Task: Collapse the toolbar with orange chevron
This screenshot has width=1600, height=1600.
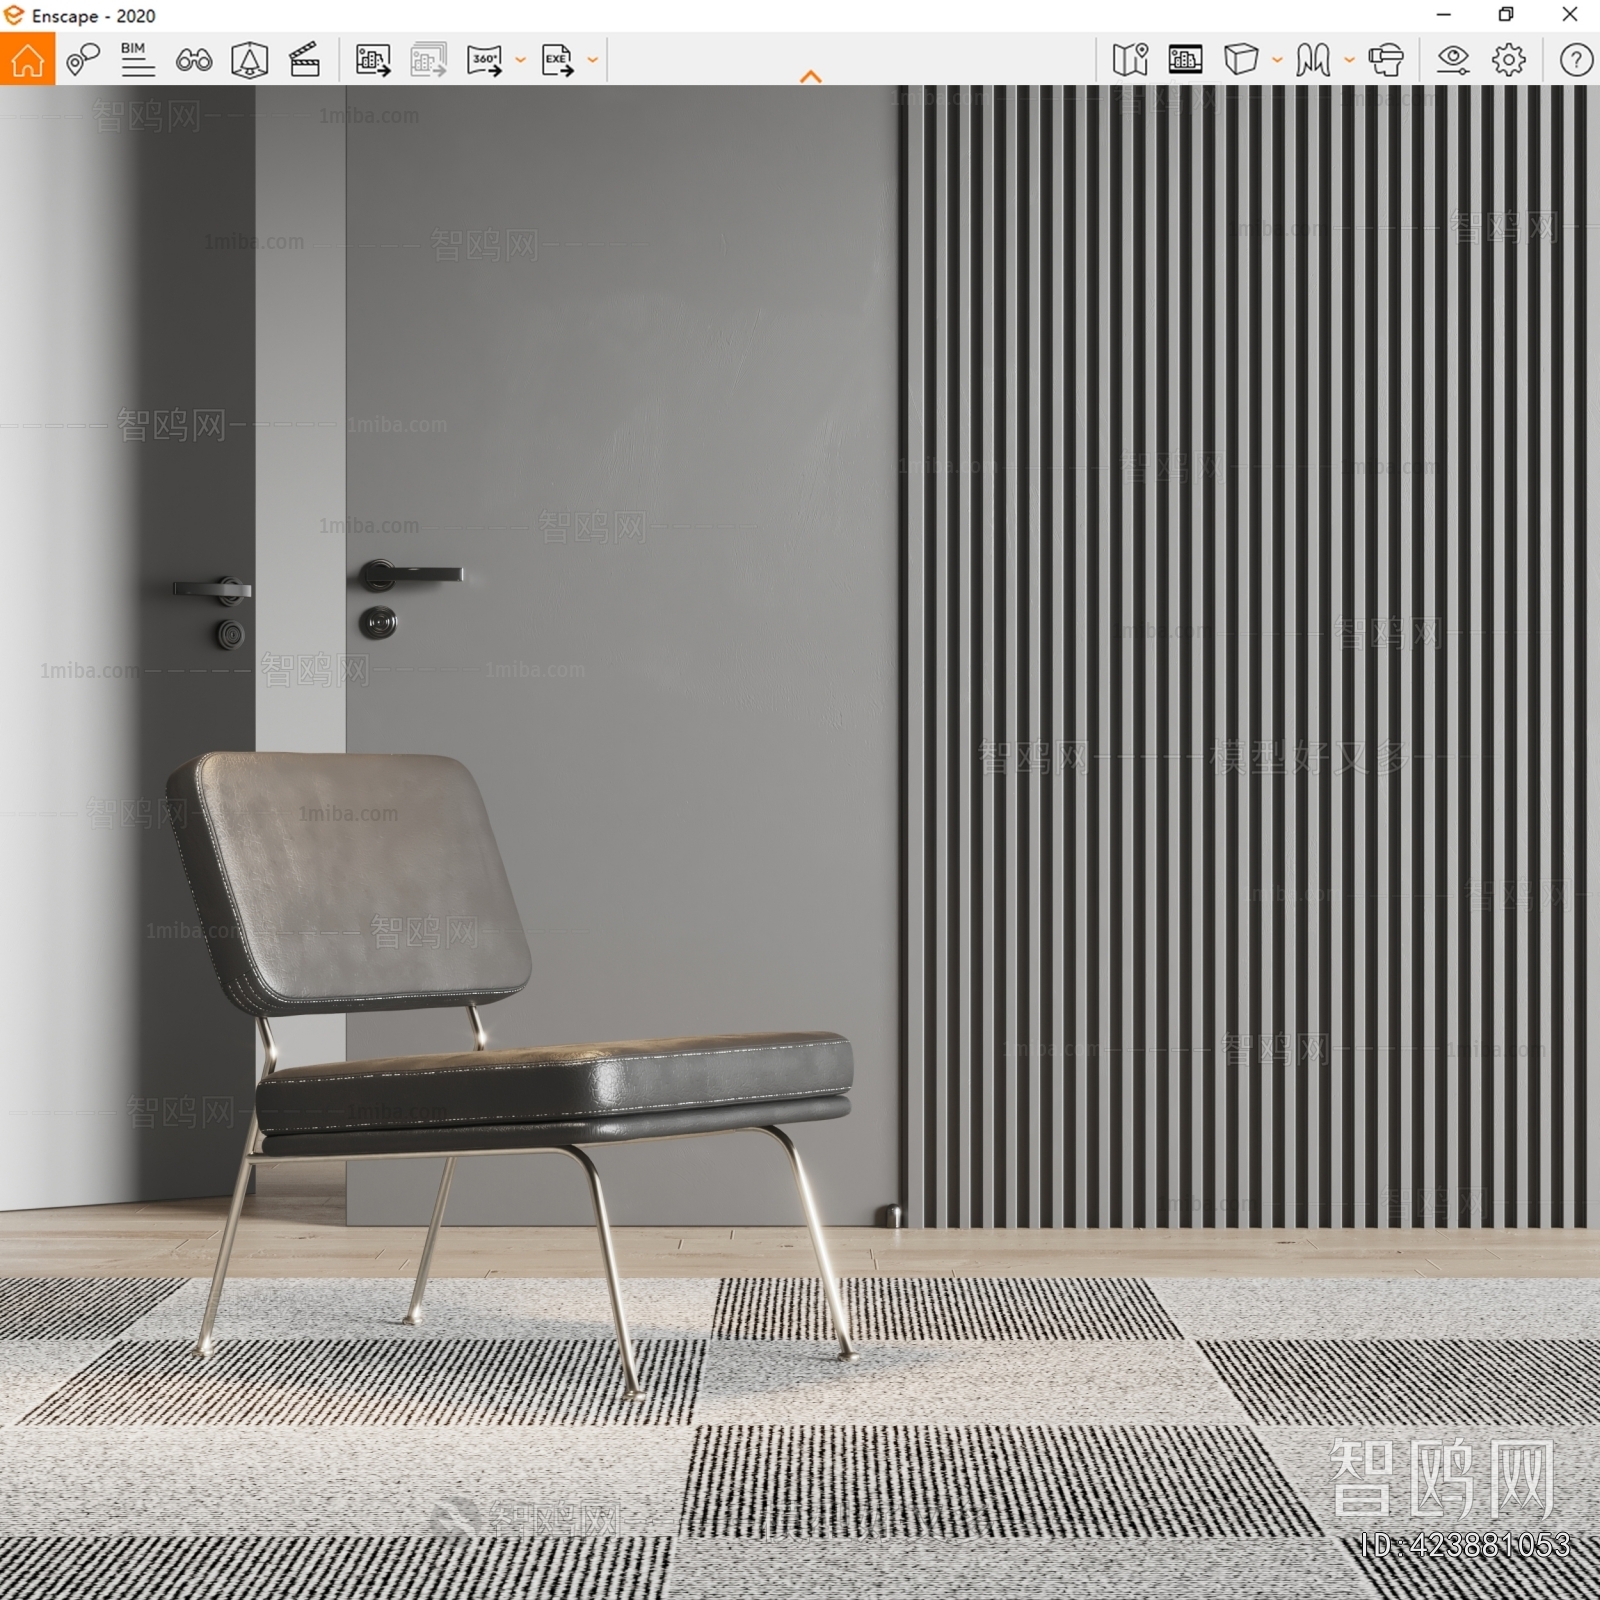Action: [811, 76]
